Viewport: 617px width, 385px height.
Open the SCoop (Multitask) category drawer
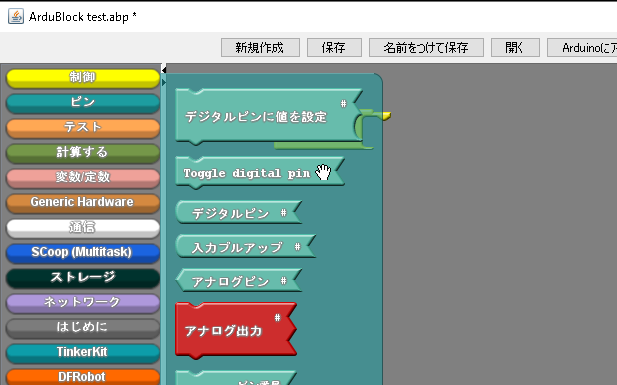tap(83, 253)
